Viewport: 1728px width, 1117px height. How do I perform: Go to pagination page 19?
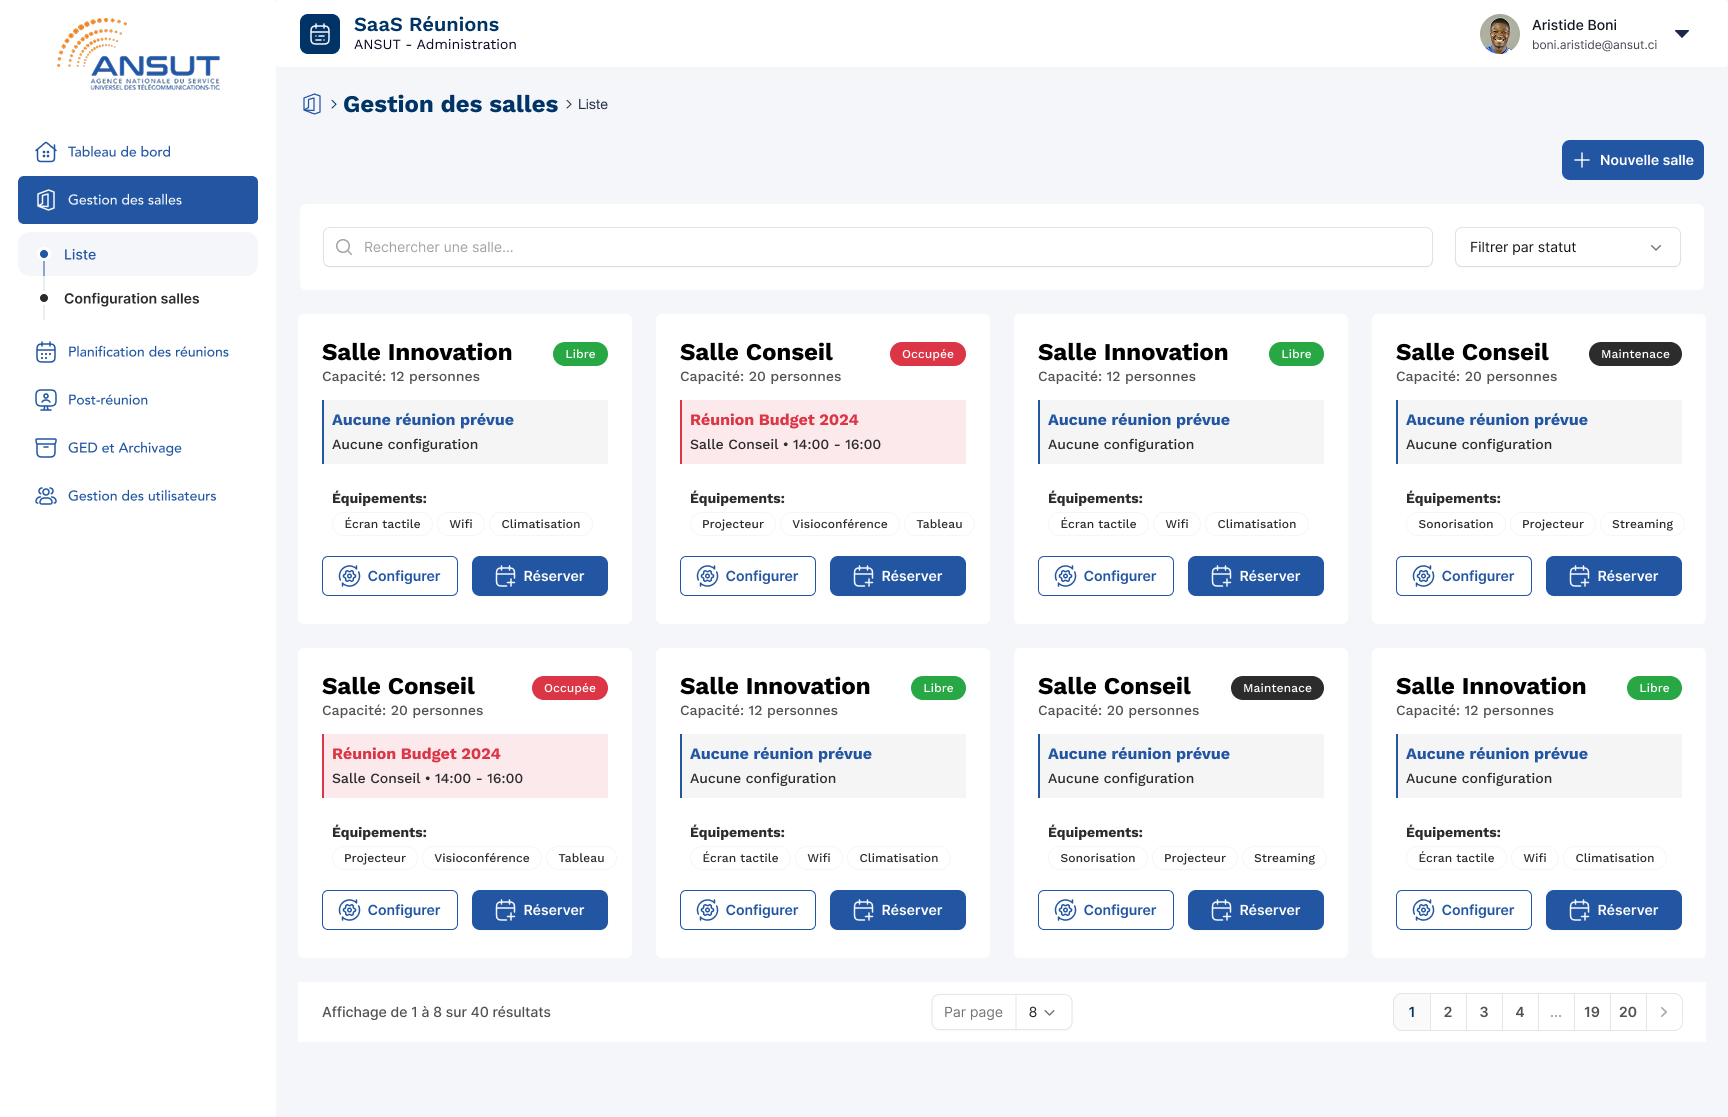(1592, 1012)
